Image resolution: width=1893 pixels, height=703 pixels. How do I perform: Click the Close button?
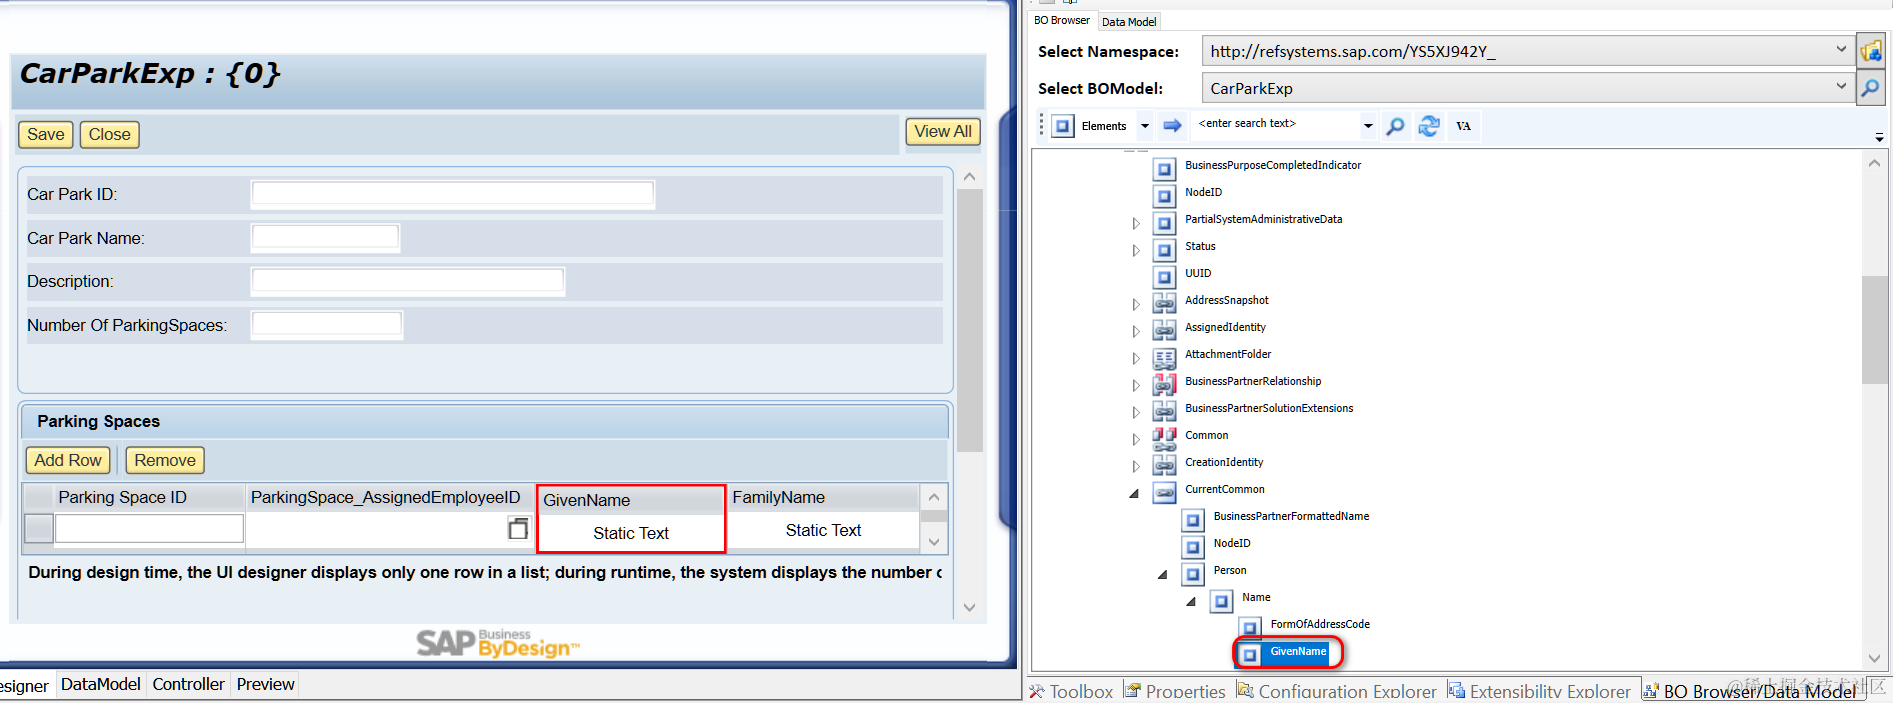tap(109, 134)
